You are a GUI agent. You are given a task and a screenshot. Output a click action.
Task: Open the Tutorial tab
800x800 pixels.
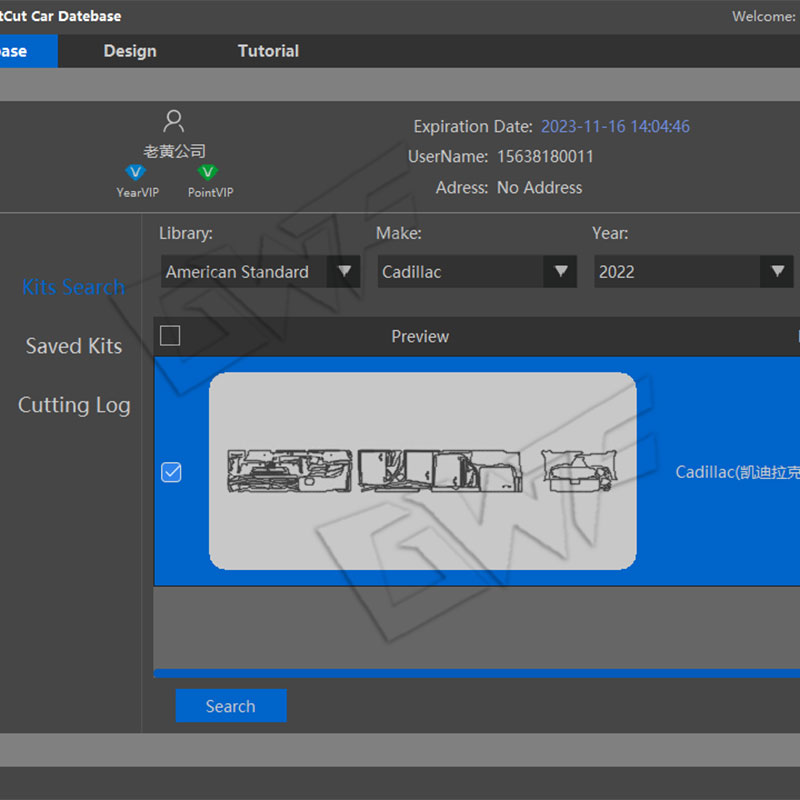pyautogui.click(x=268, y=51)
